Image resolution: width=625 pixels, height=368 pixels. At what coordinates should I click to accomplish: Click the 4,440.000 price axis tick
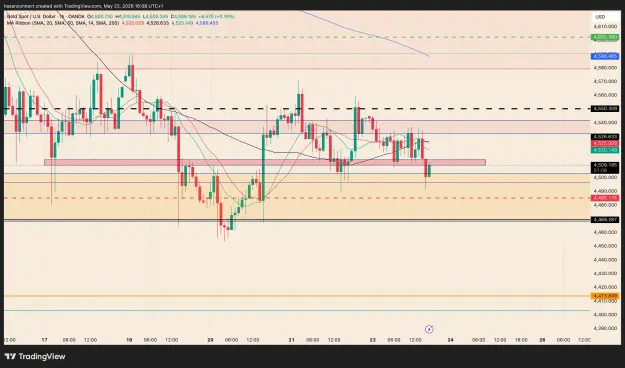click(x=605, y=260)
